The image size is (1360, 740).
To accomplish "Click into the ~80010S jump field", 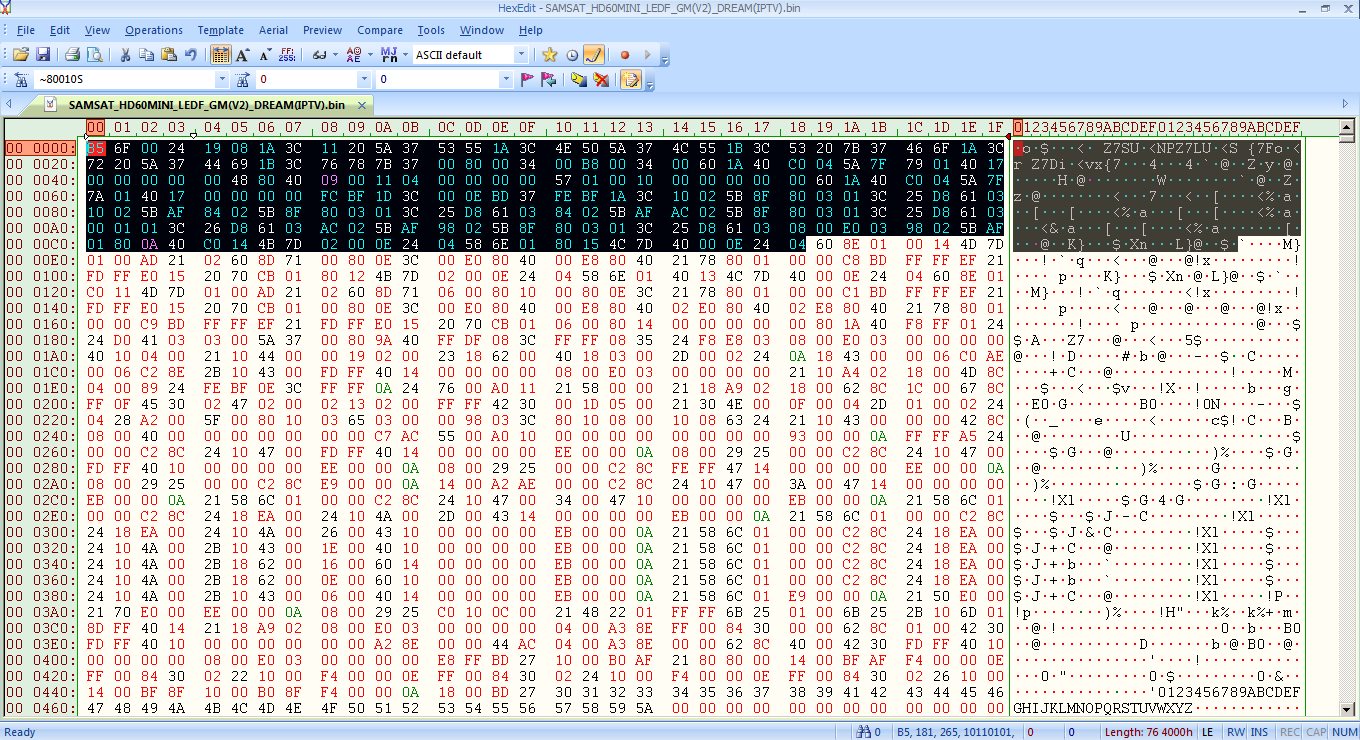I will pos(125,80).
